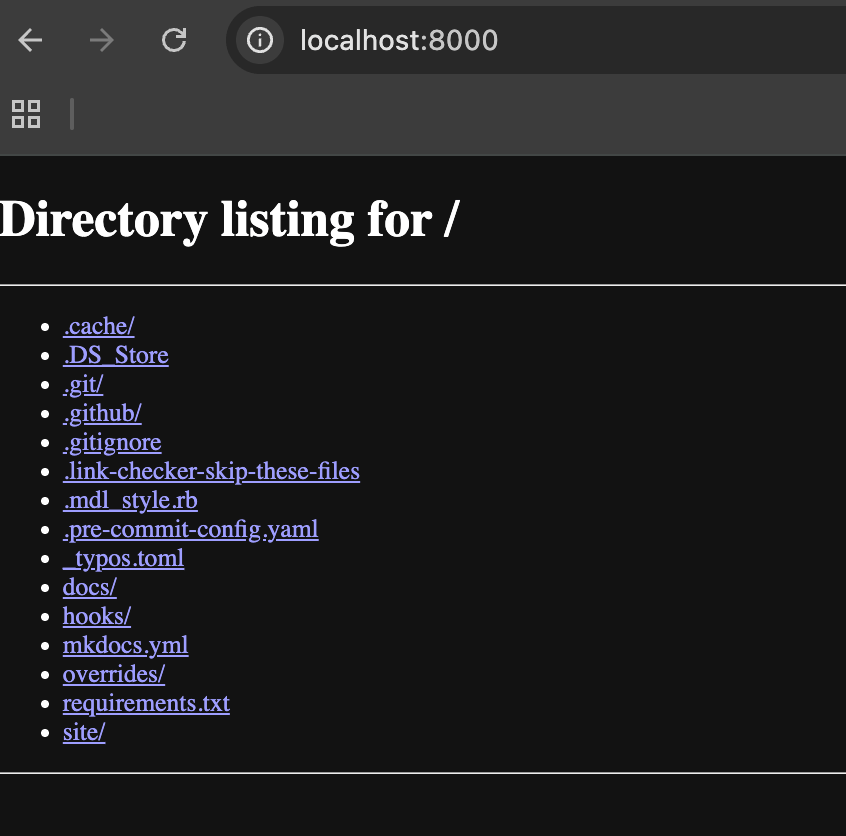
Task: Open the _typos.toml file
Action: [123, 558]
